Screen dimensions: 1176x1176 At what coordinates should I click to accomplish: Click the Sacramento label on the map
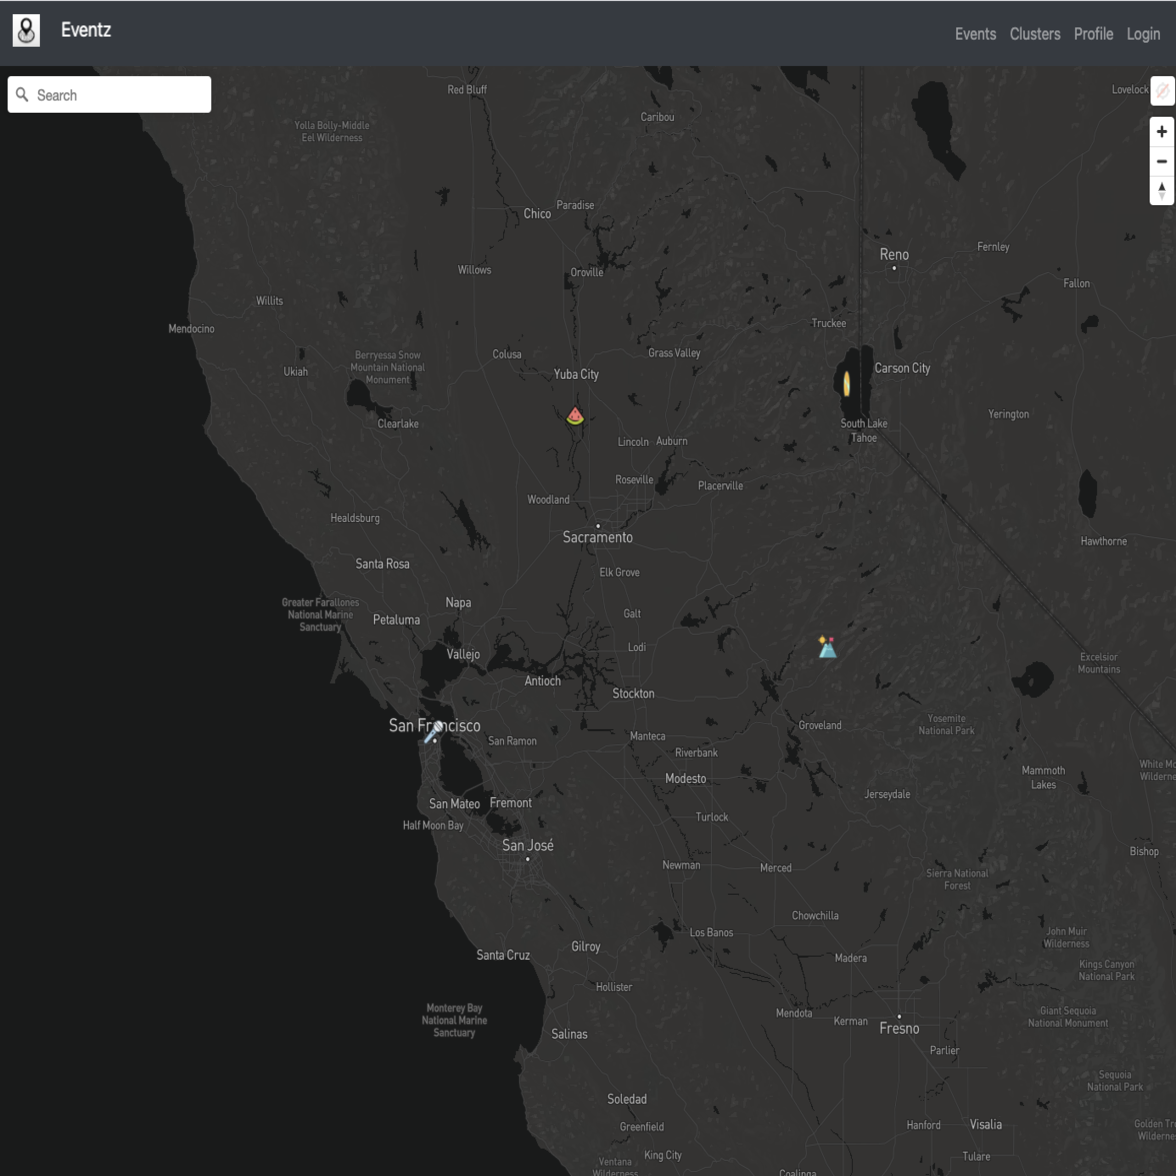597,538
